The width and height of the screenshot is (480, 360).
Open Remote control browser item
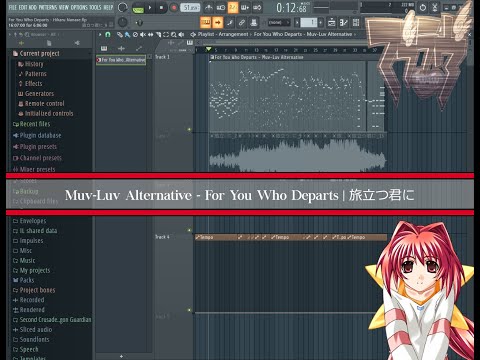pos(41,103)
